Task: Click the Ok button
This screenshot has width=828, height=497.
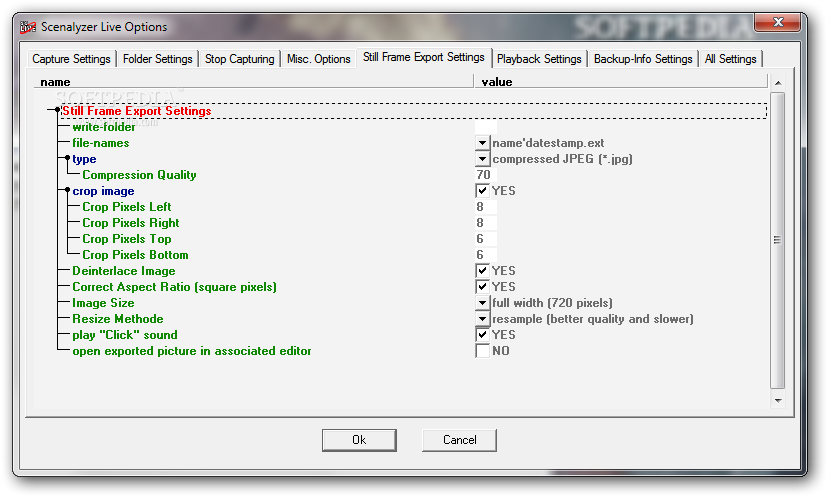Action: pos(359,440)
